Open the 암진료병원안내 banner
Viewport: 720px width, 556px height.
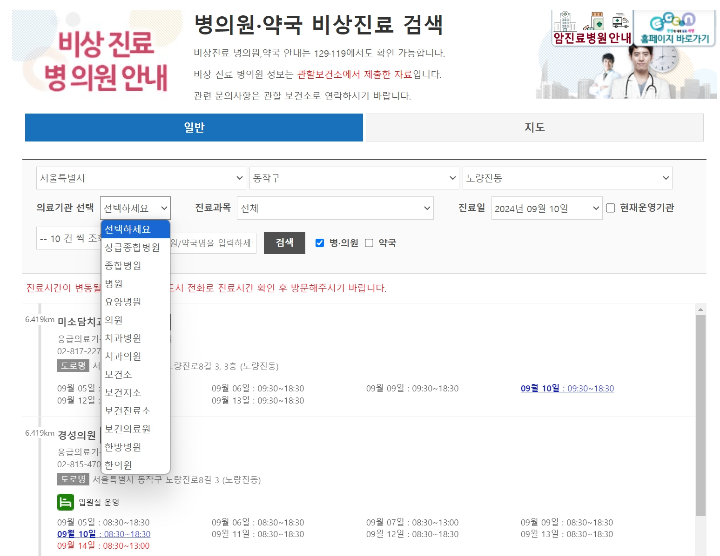coord(592,28)
